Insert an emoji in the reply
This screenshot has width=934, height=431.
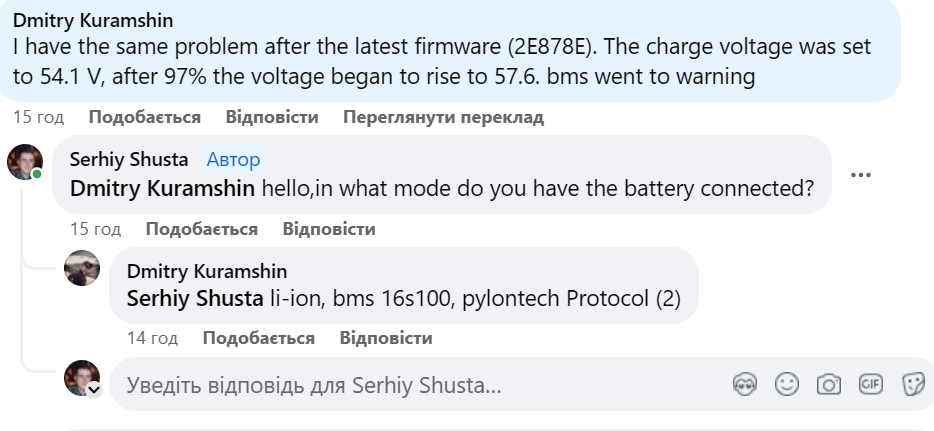coord(788,385)
